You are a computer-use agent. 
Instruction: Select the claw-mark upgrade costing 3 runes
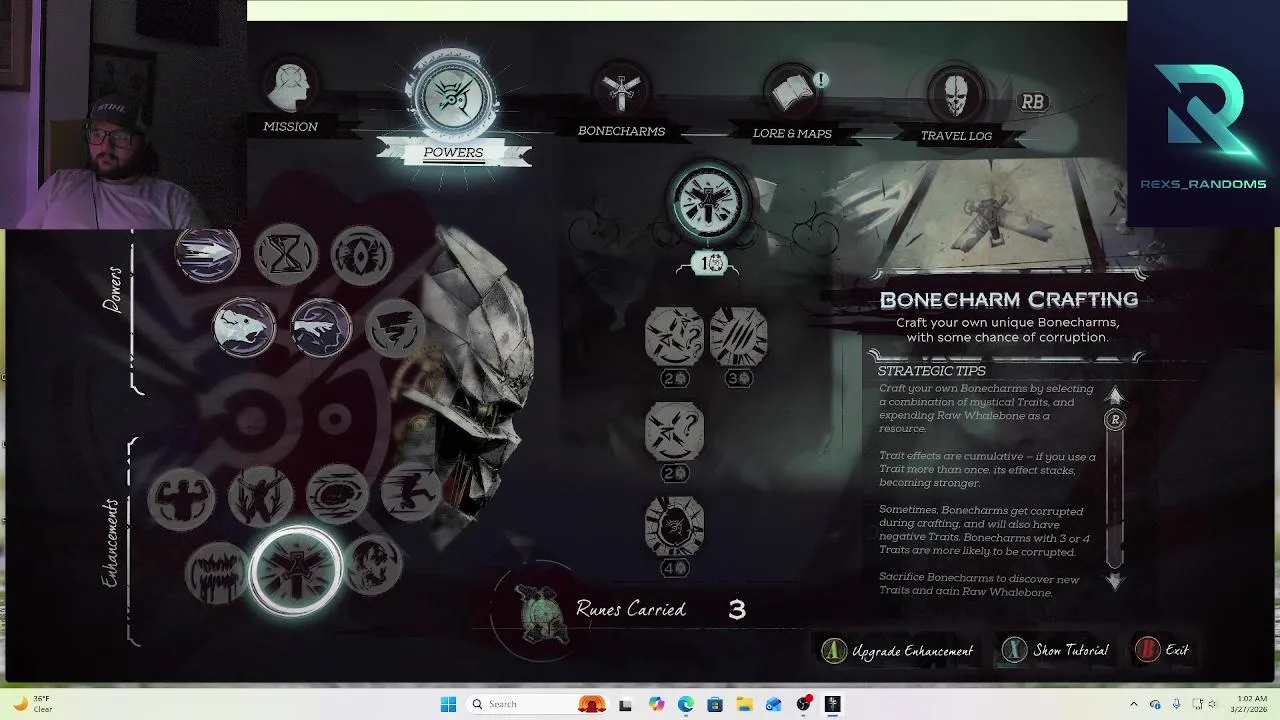[x=739, y=336]
